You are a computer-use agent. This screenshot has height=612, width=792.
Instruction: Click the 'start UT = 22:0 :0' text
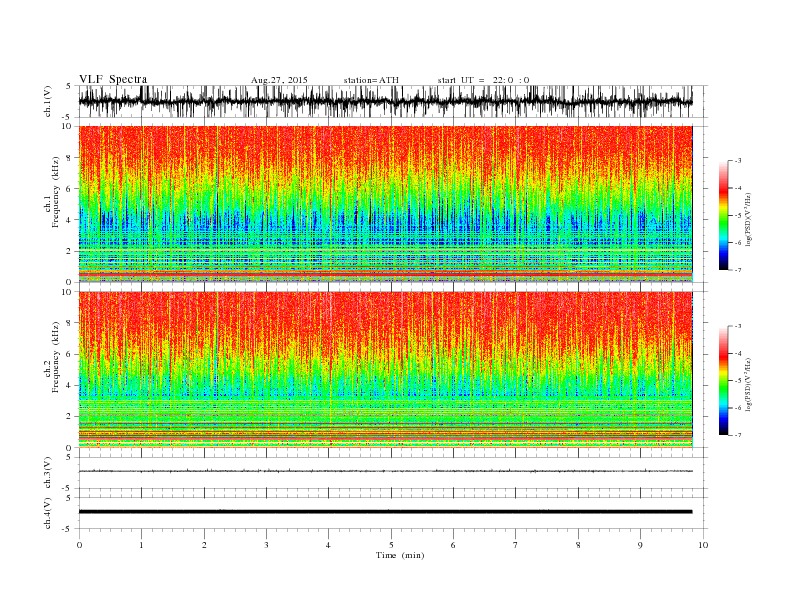tap(483, 80)
